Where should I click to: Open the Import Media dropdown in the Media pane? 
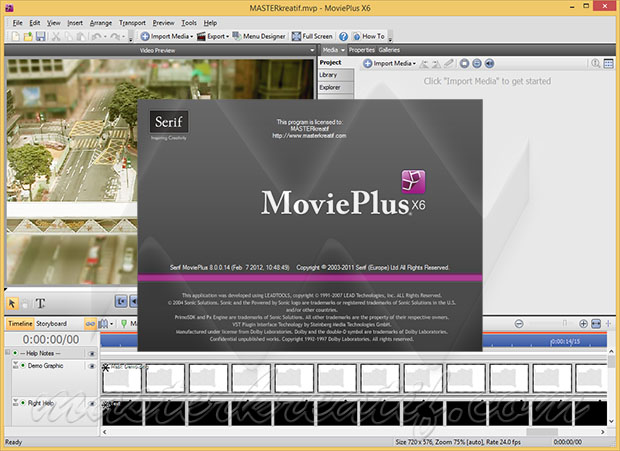pyautogui.click(x=414, y=64)
